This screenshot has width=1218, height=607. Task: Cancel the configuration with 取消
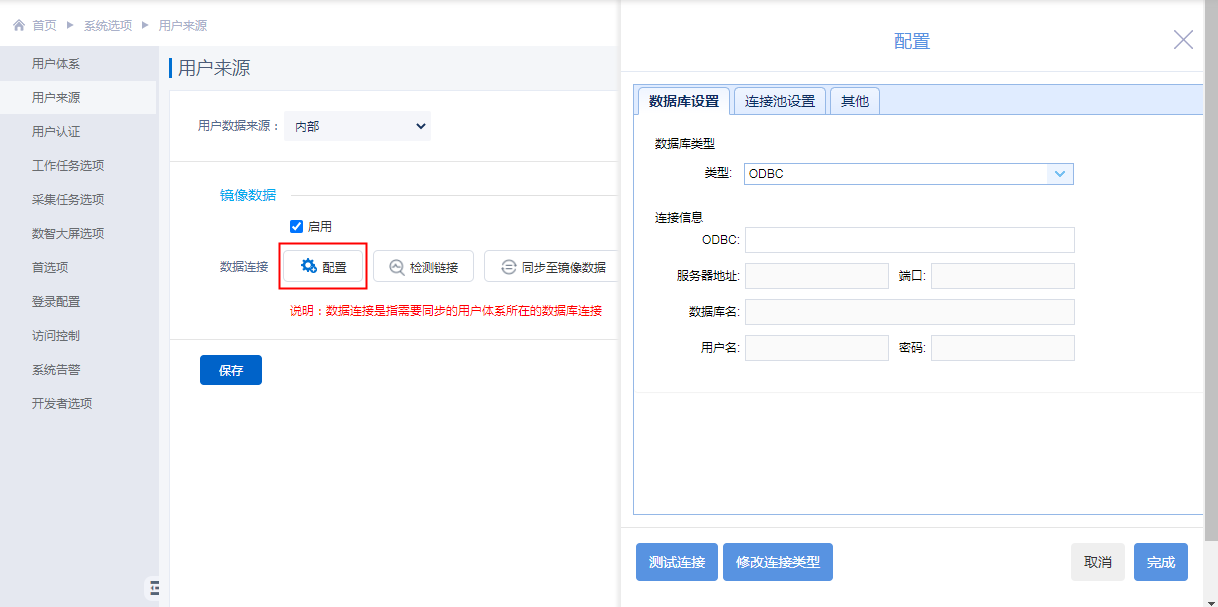(x=1097, y=562)
